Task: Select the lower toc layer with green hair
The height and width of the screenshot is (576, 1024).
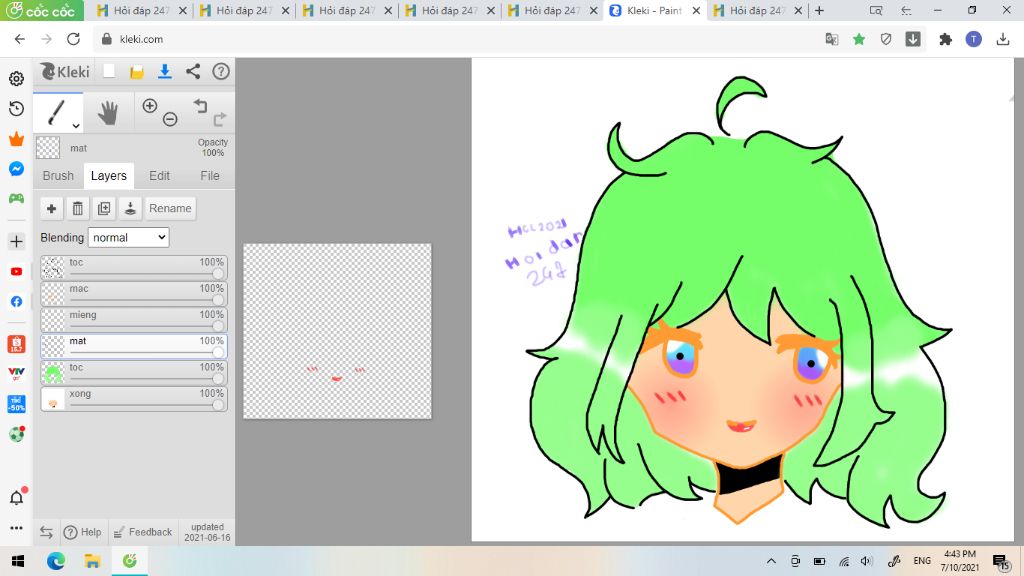Action: 134,372
